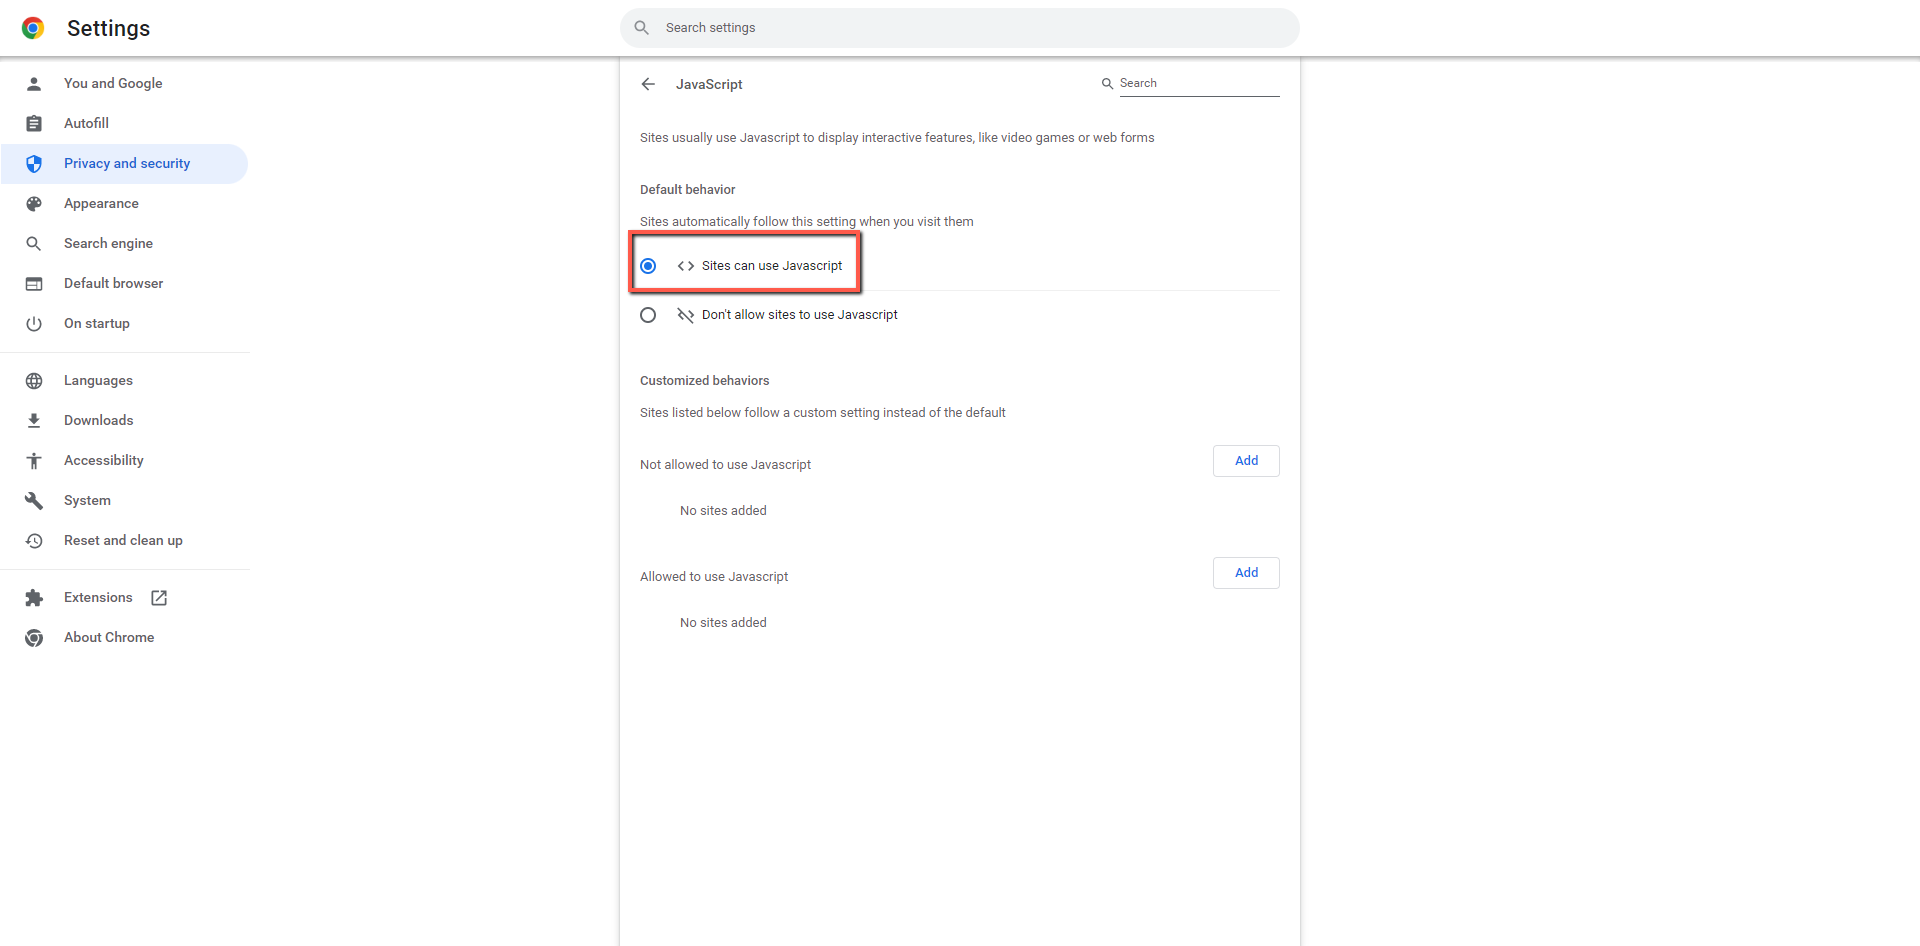Click the System wrench icon
1920x946 pixels.
[34, 501]
